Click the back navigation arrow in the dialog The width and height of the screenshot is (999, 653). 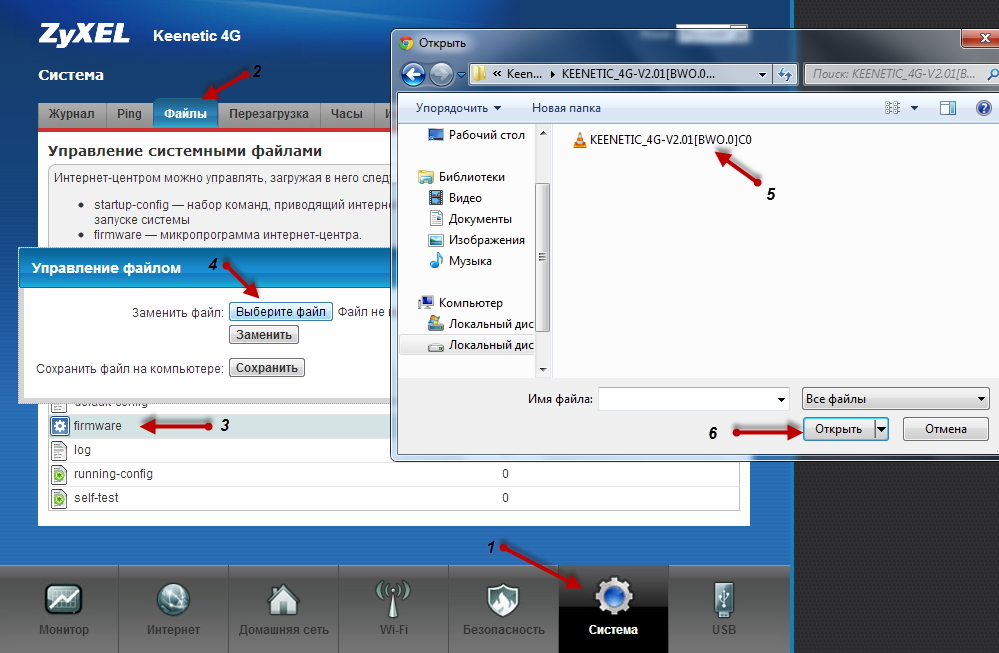coord(413,74)
